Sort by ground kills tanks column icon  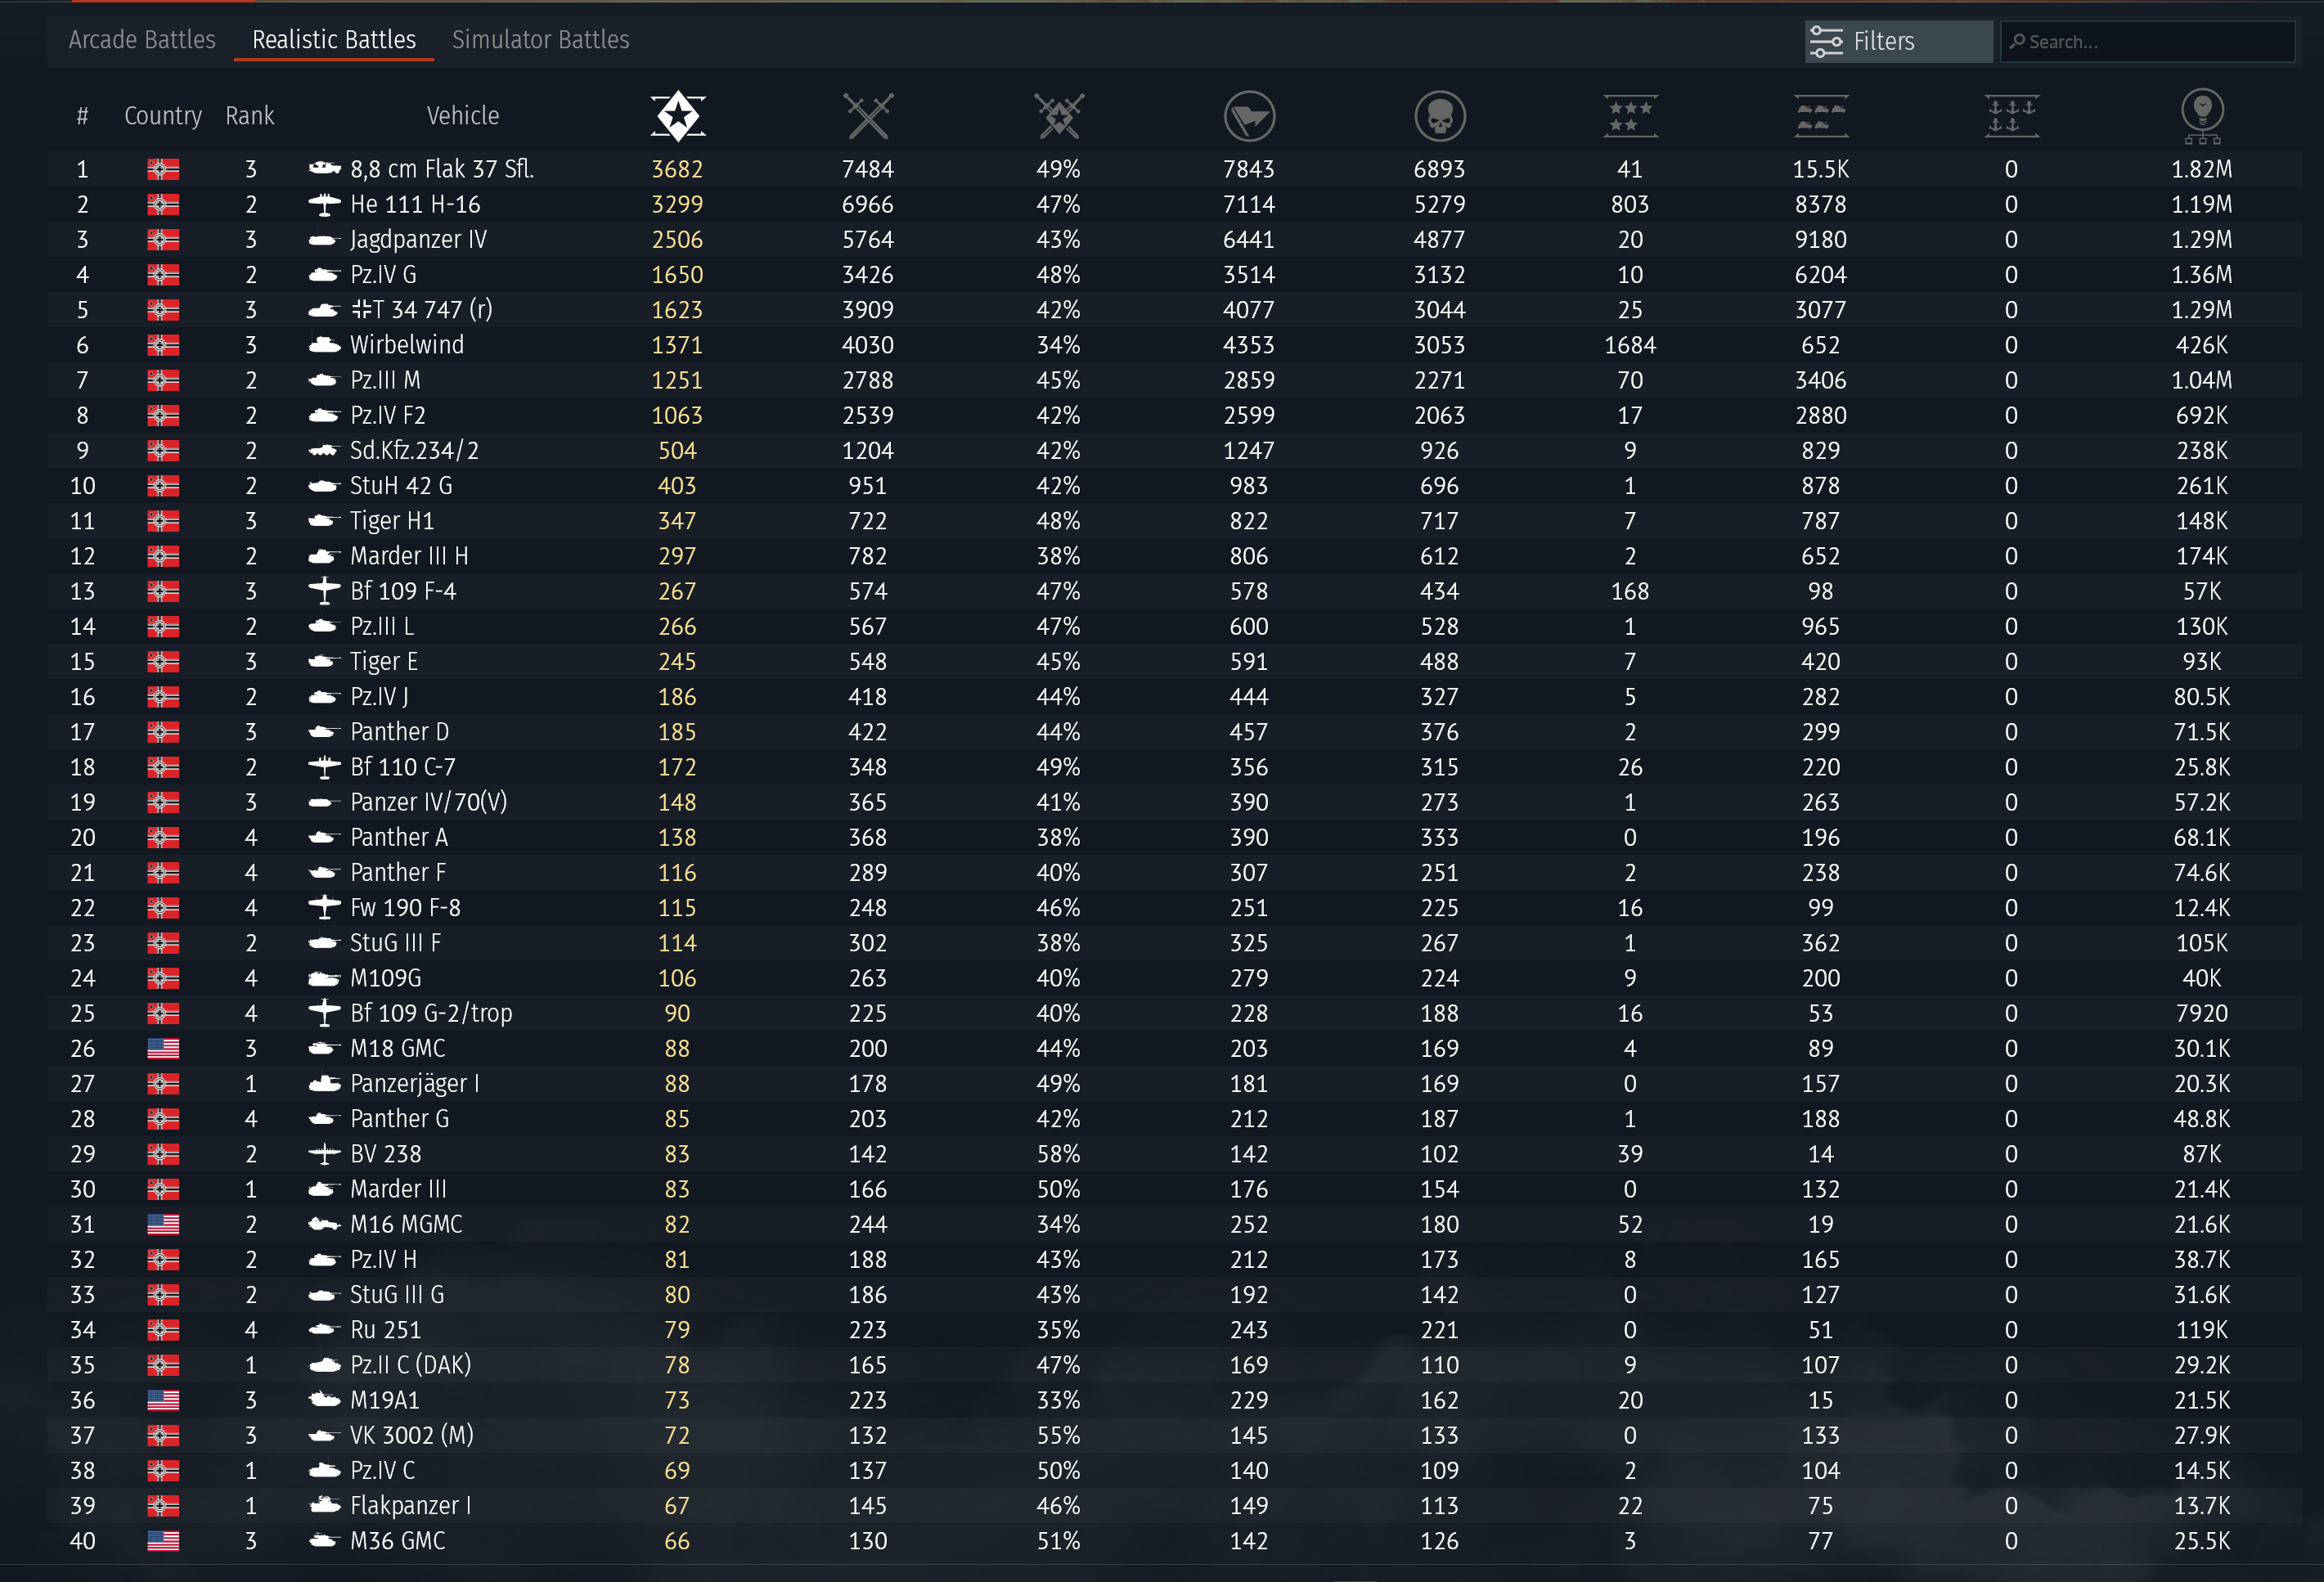[1820, 116]
